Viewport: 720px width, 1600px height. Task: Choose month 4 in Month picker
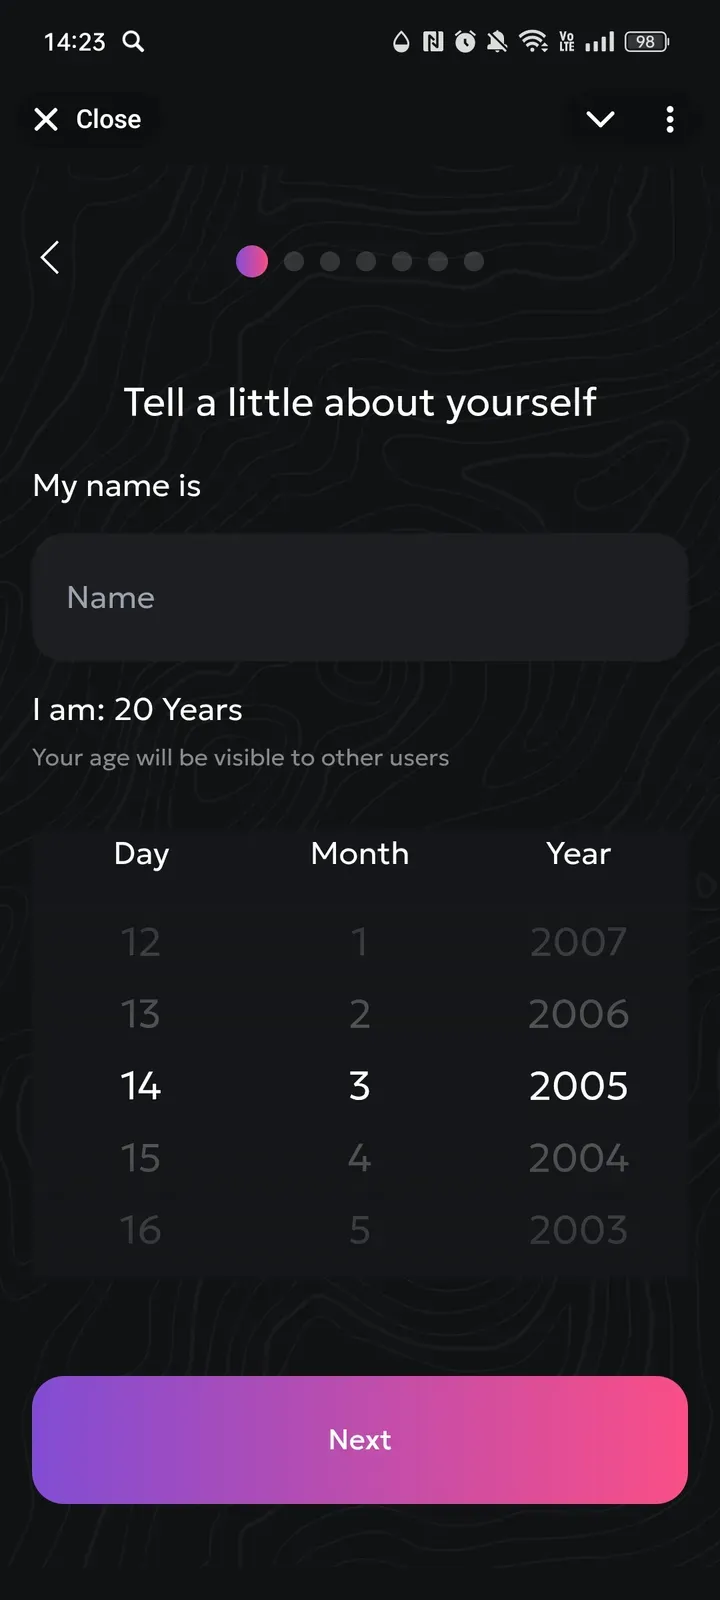pos(360,1158)
